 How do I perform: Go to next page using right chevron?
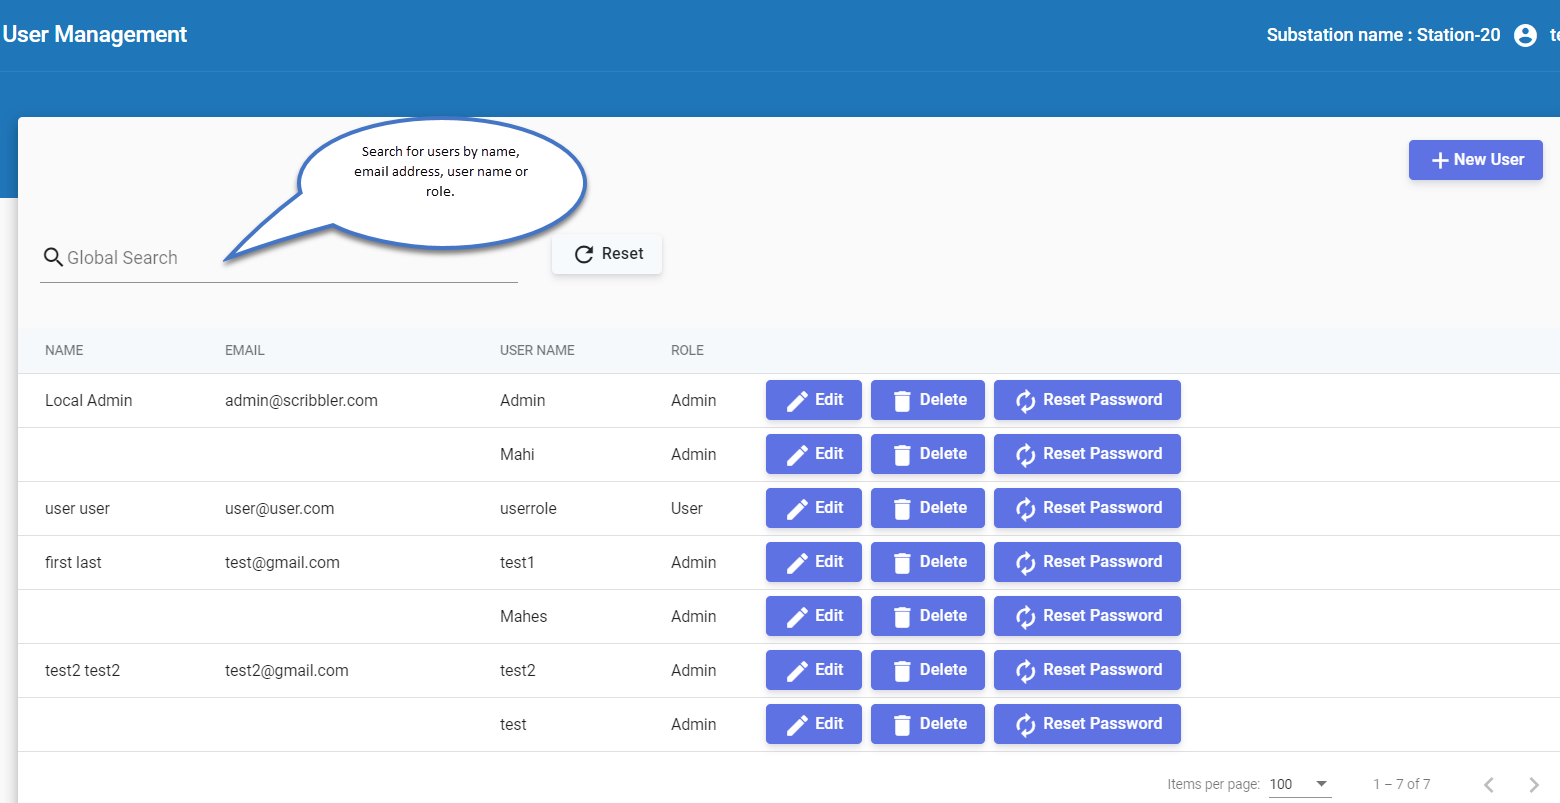[x=1533, y=784]
